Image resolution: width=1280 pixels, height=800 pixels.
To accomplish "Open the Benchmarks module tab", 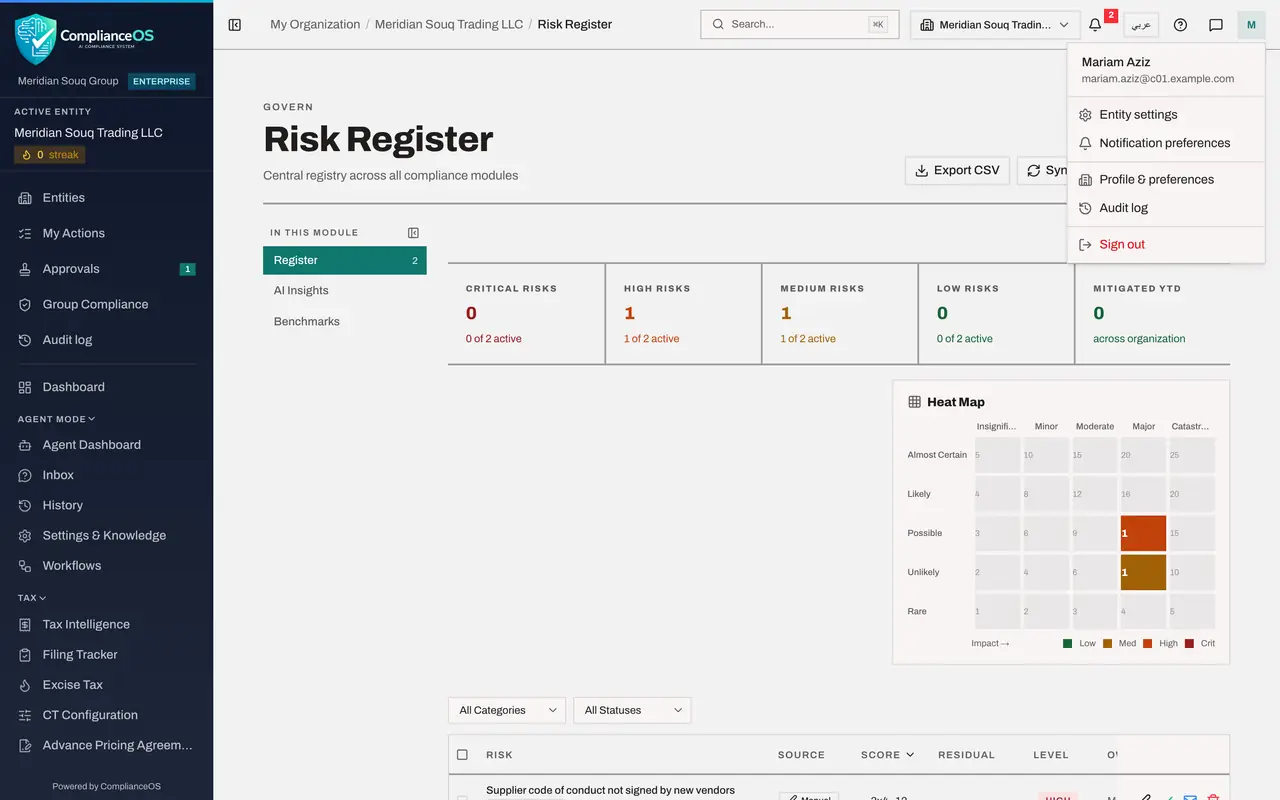I will click(x=345, y=322).
